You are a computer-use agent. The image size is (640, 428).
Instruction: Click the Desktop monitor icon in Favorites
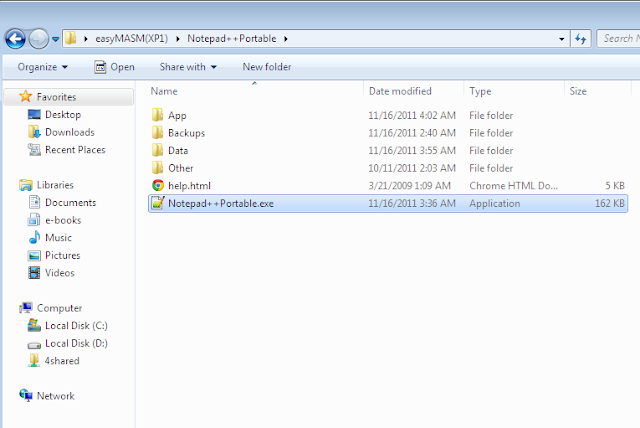coord(34,114)
